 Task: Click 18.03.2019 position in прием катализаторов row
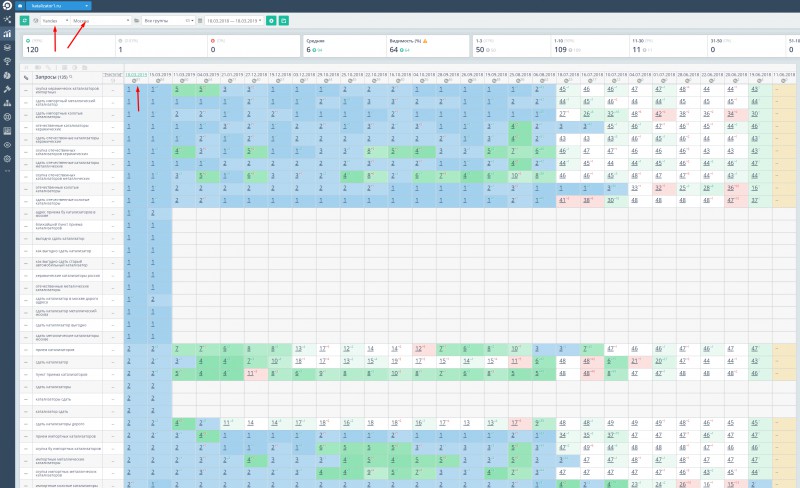[x=129, y=349]
